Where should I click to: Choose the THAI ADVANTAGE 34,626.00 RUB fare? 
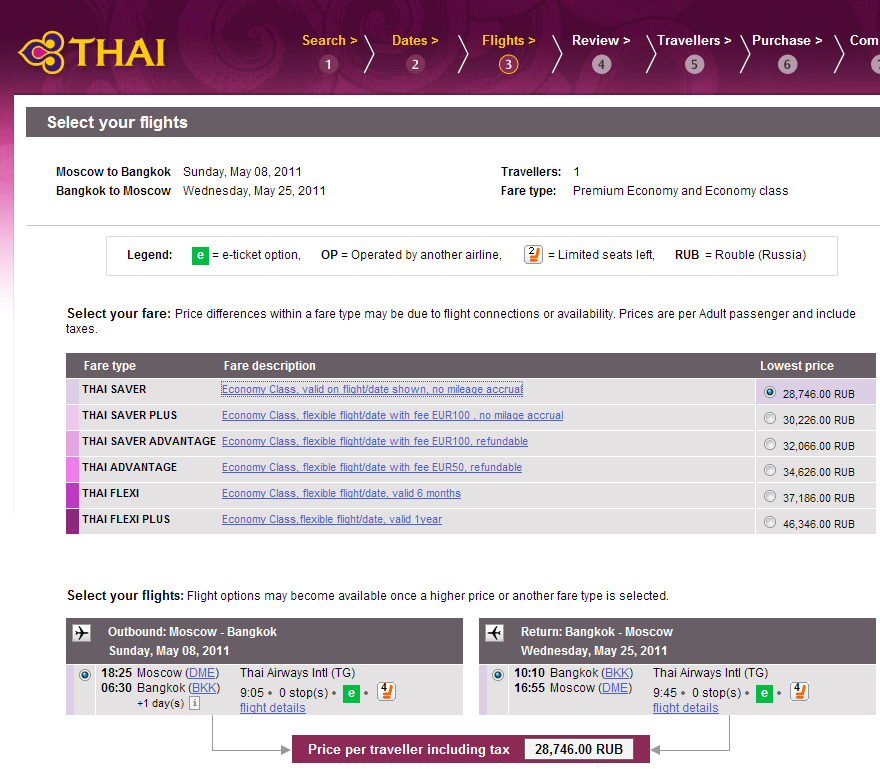[770, 470]
